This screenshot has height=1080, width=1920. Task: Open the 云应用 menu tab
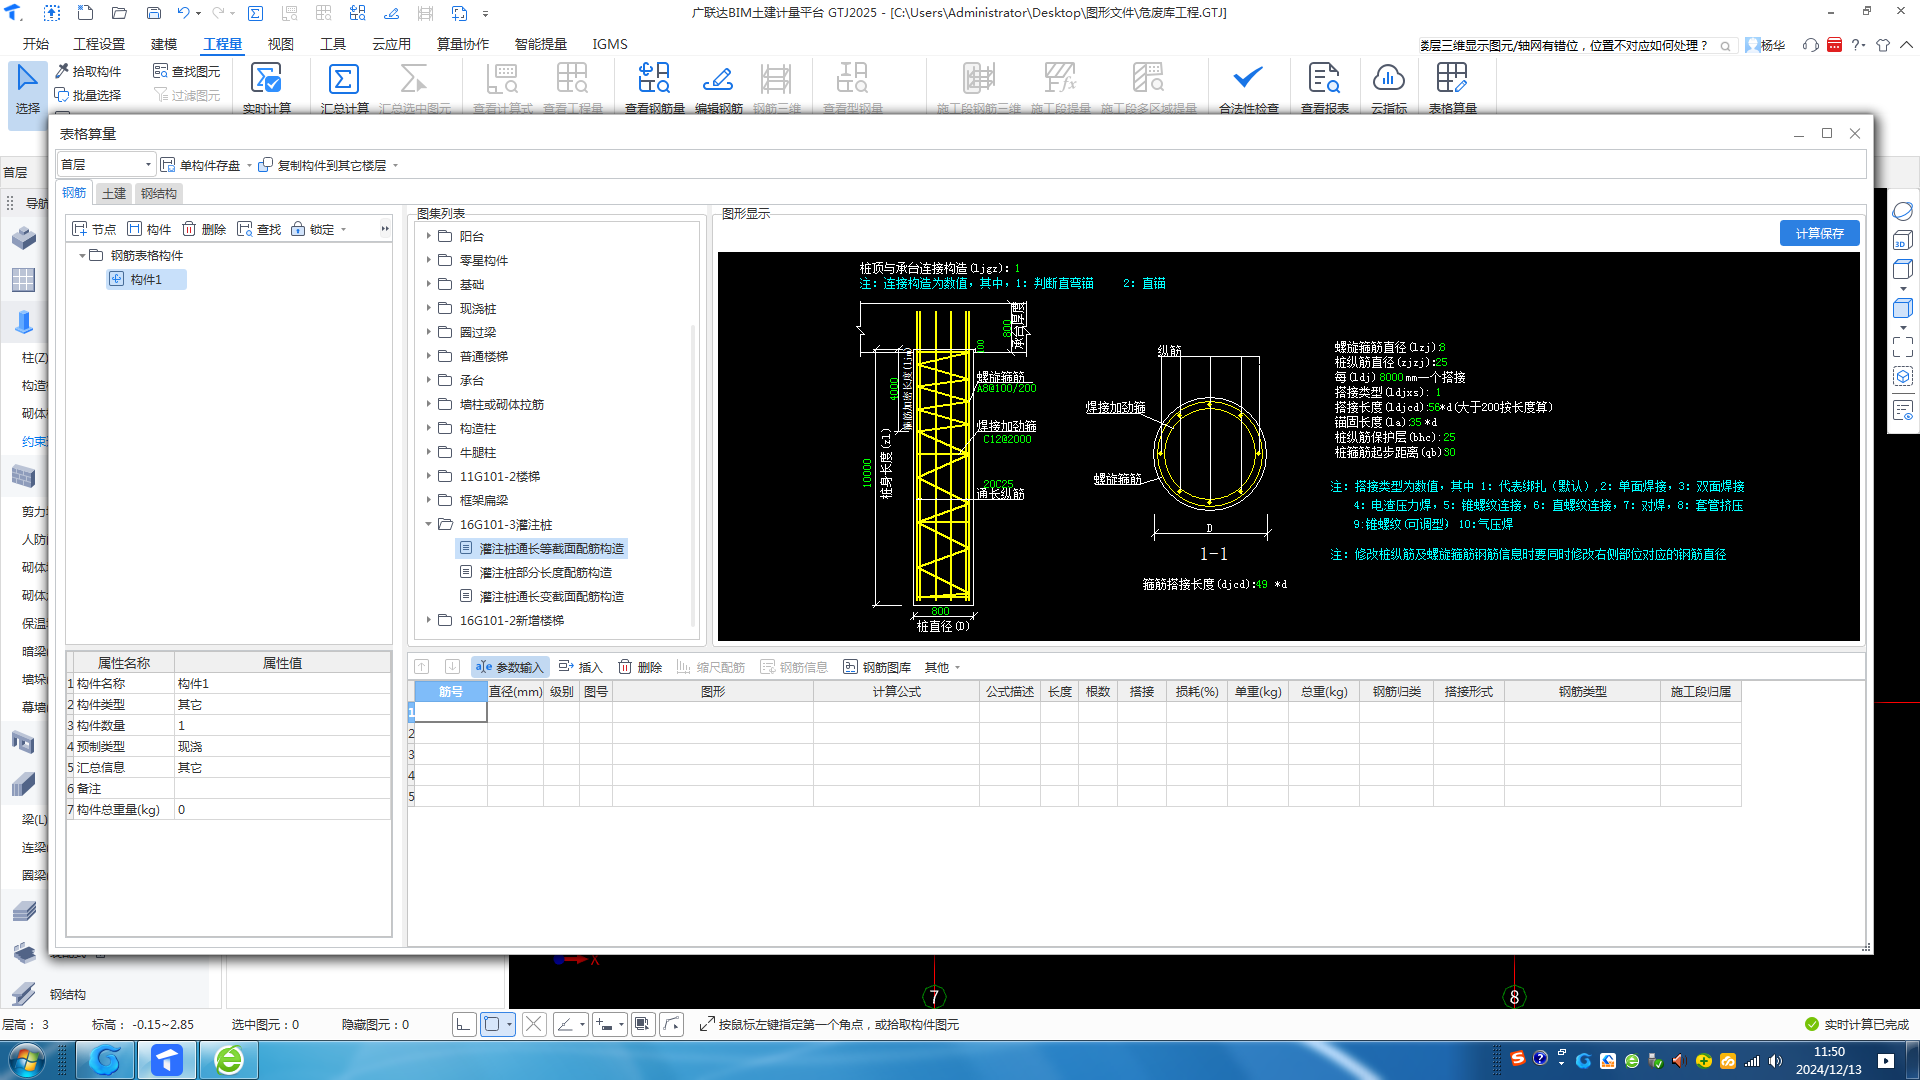tap(391, 44)
